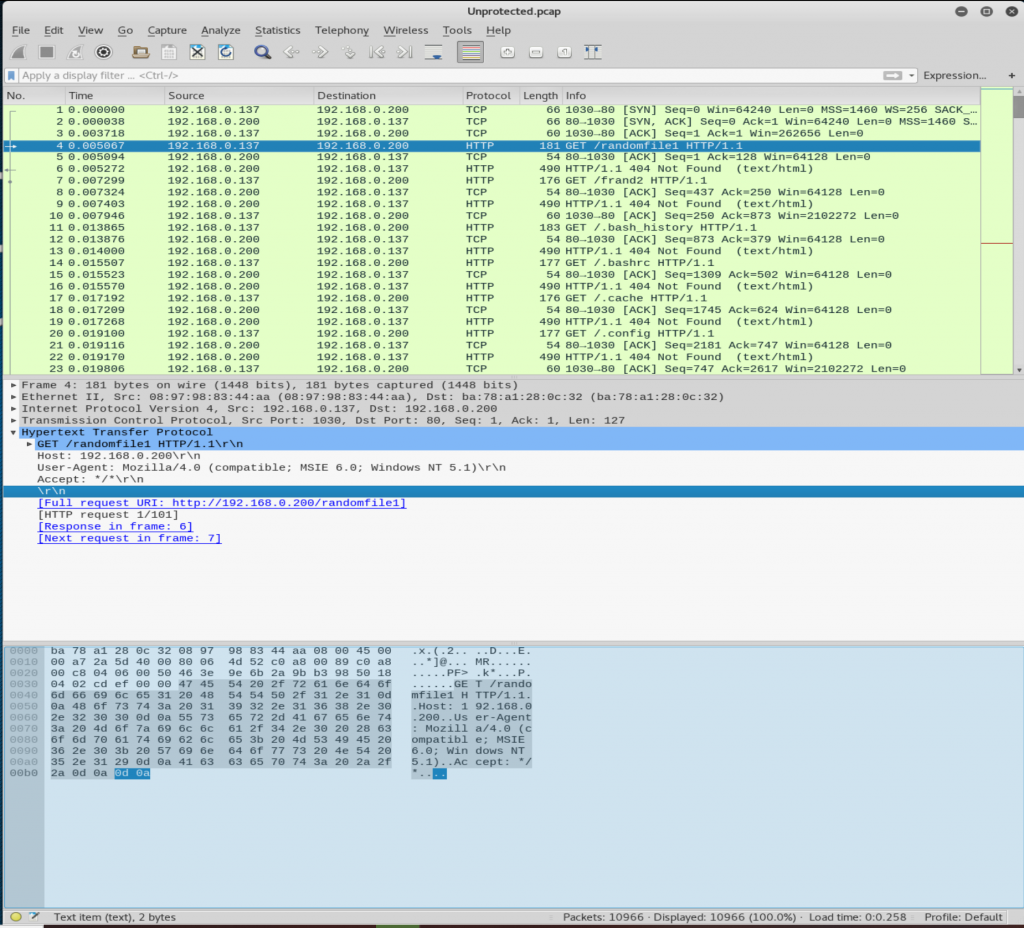1024x928 pixels.
Task: Restart the current capture
Action: 75,52
